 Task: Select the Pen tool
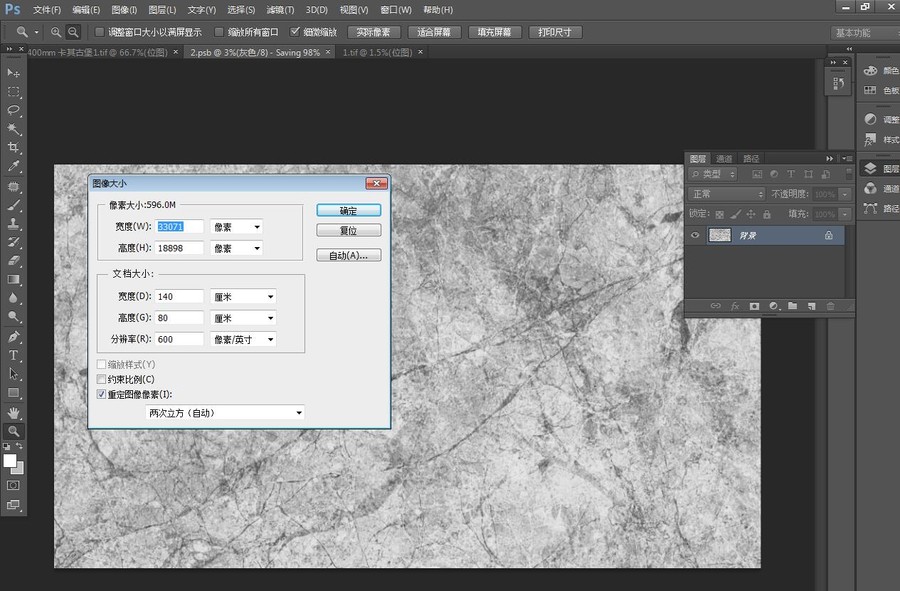[13, 337]
